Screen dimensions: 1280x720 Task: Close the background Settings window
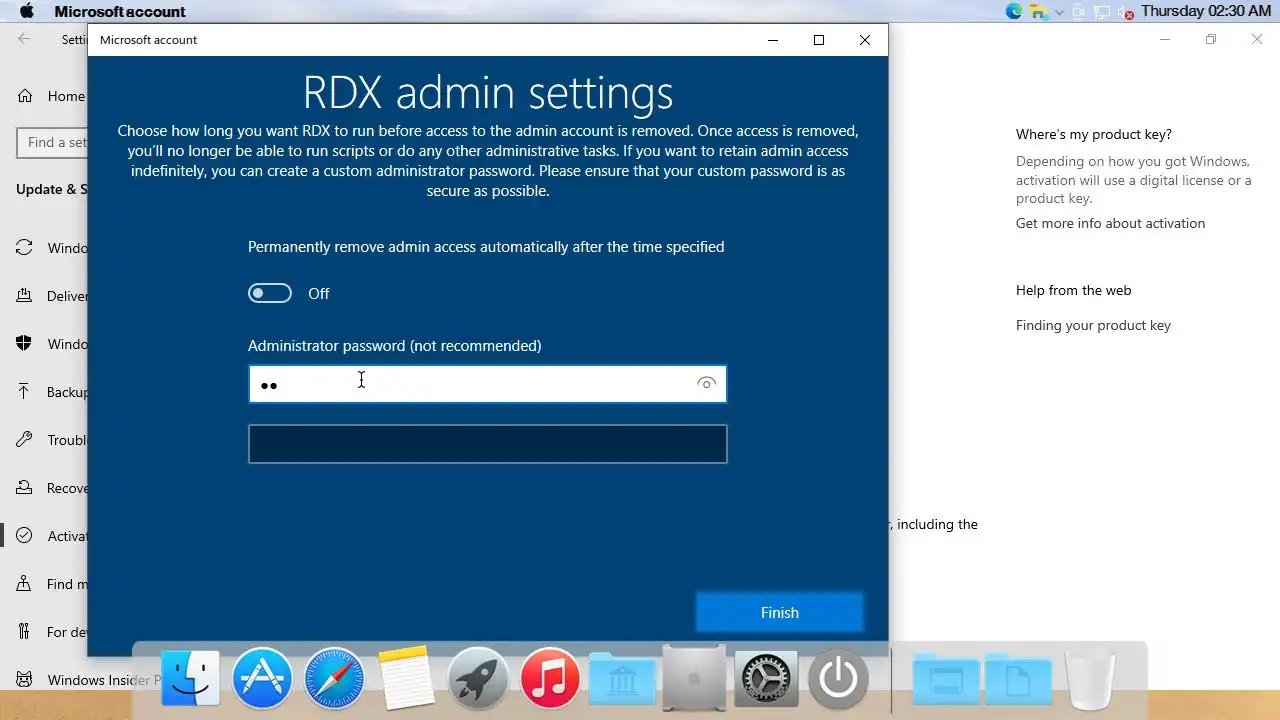point(1257,39)
